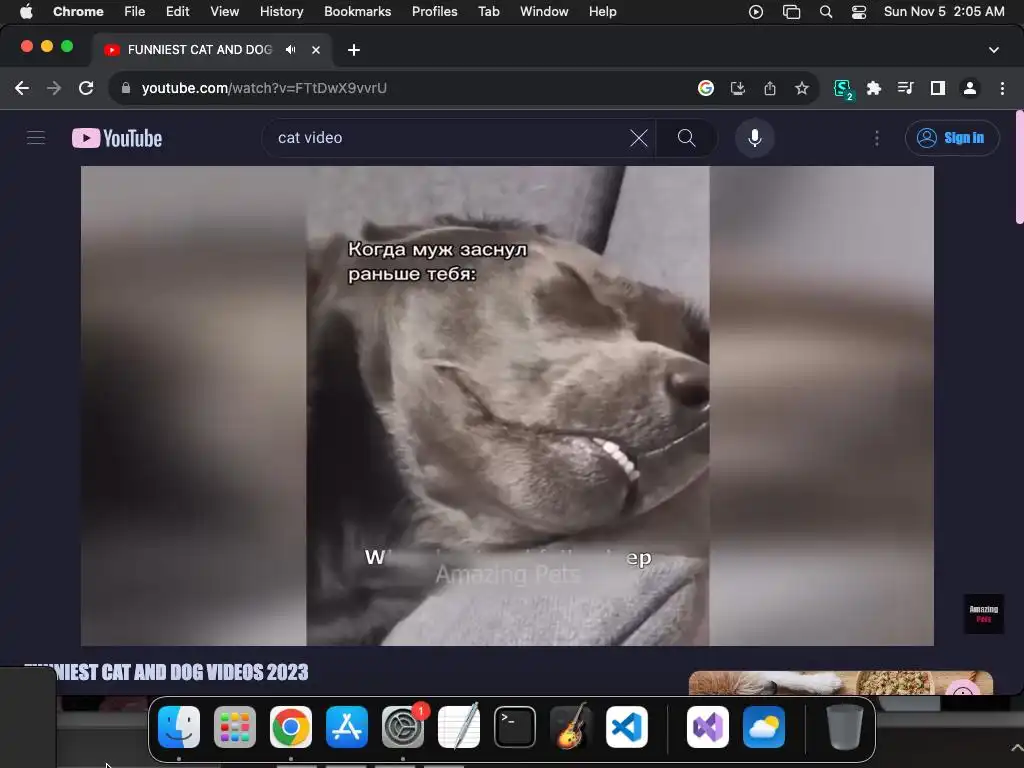Open Visual Studio from the Dock
Screen dimensions: 1024x768
click(x=708, y=727)
